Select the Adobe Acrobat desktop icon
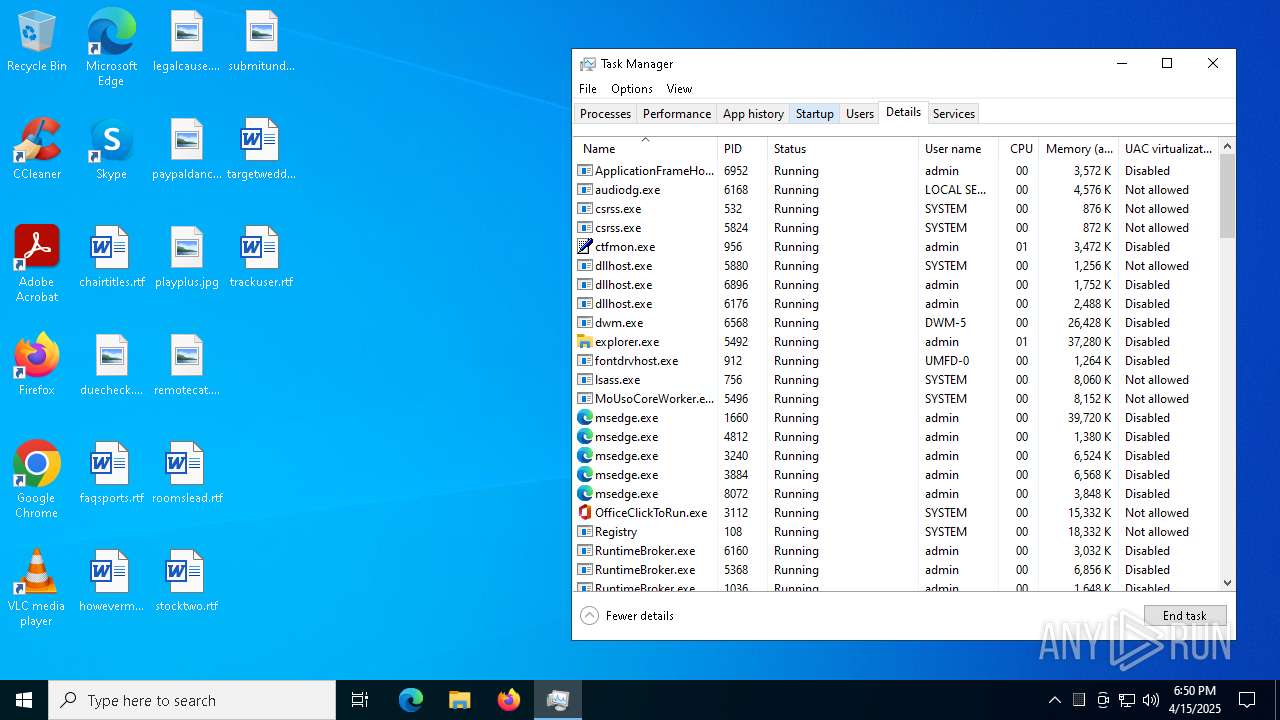The image size is (1280, 720). click(x=37, y=264)
